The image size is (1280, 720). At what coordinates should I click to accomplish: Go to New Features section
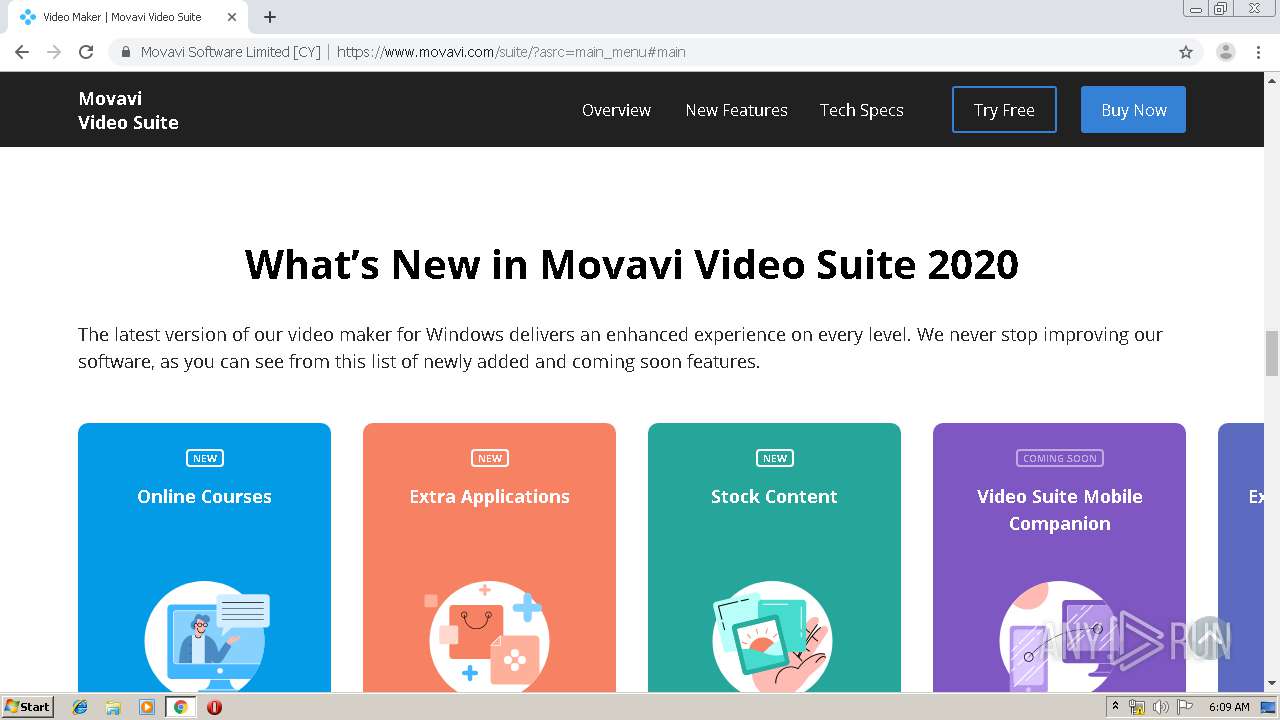pyautogui.click(x=736, y=110)
